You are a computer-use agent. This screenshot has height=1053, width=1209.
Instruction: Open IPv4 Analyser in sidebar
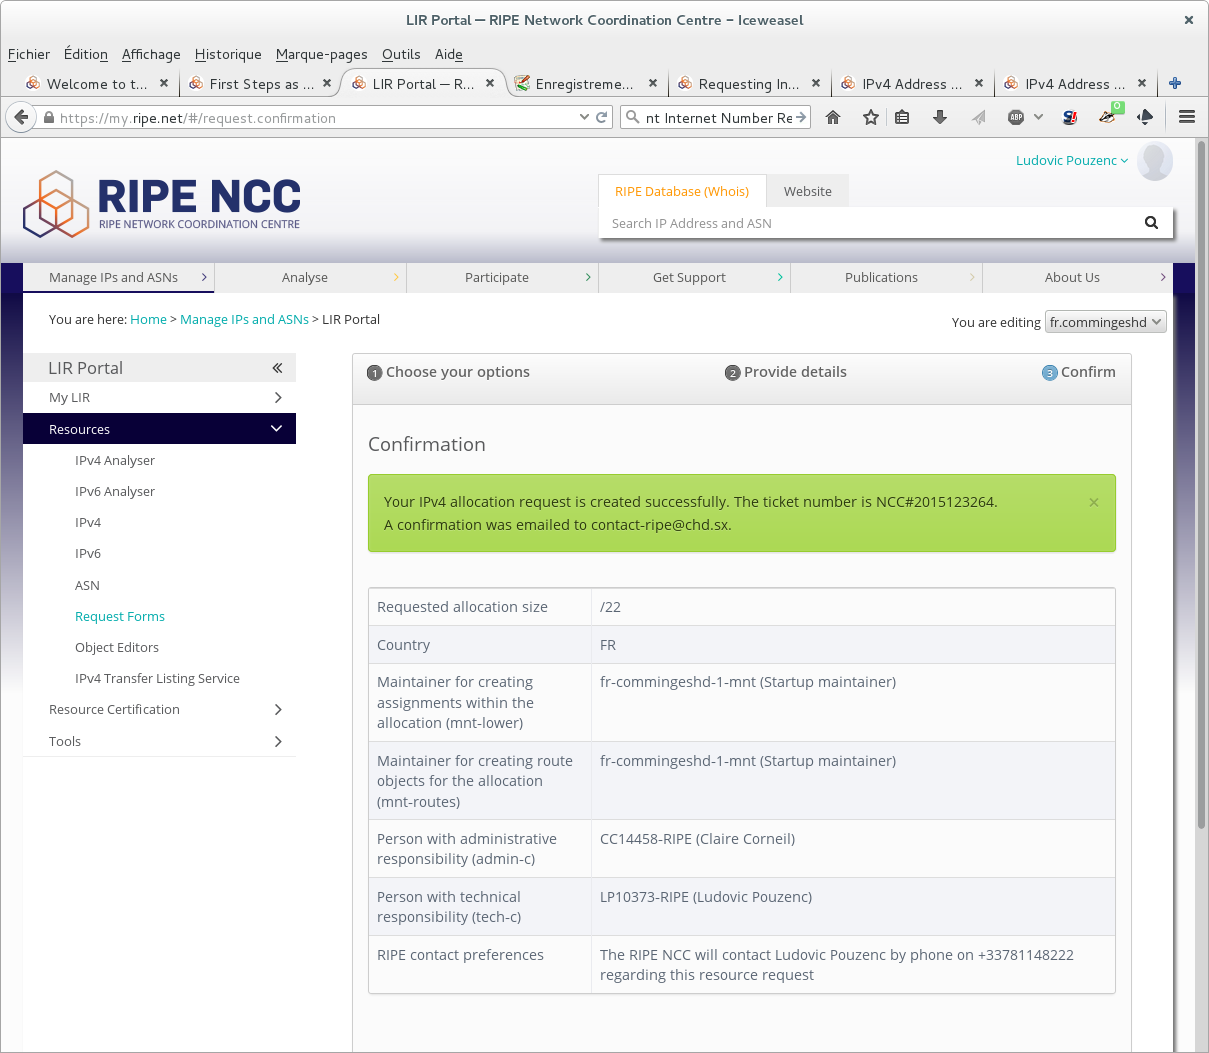pyautogui.click(x=115, y=461)
